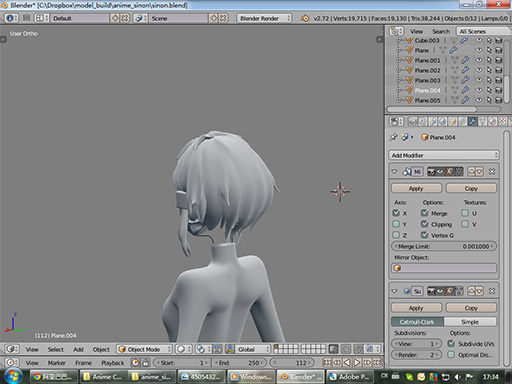The image size is (512, 384).
Task: Click the End frame 250 field
Action: point(239,362)
